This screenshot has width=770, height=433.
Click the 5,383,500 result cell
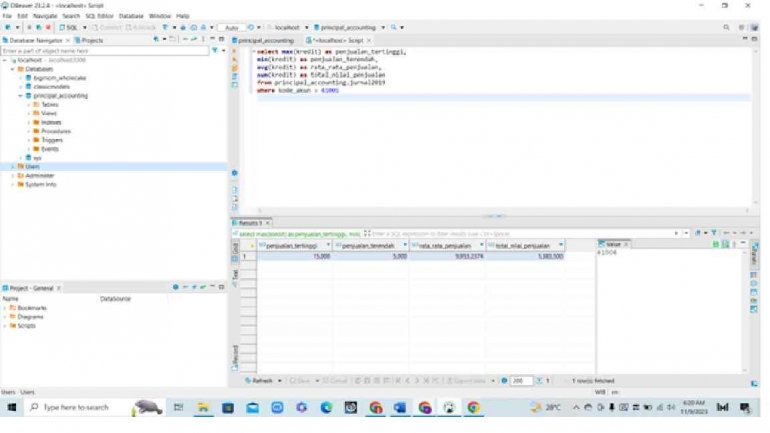(x=525, y=256)
